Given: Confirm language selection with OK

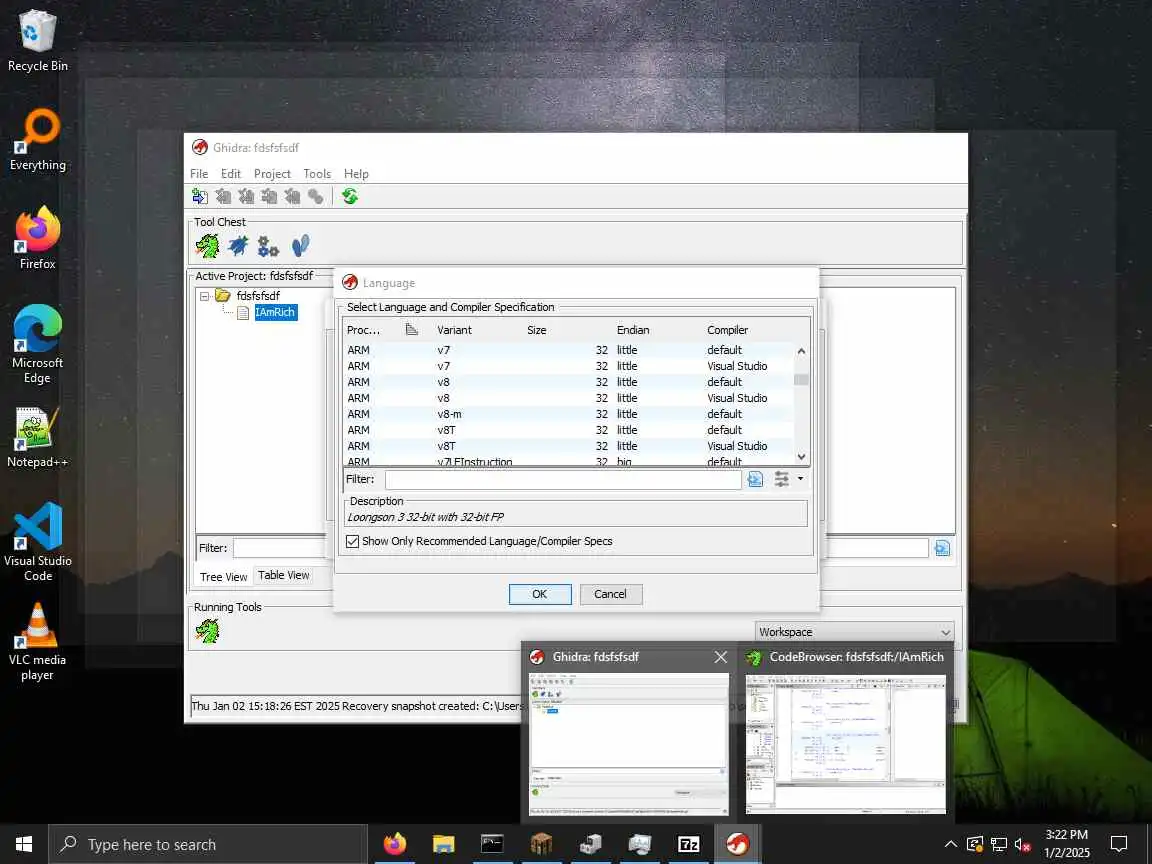Looking at the screenshot, I should pyautogui.click(x=539, y=594).
